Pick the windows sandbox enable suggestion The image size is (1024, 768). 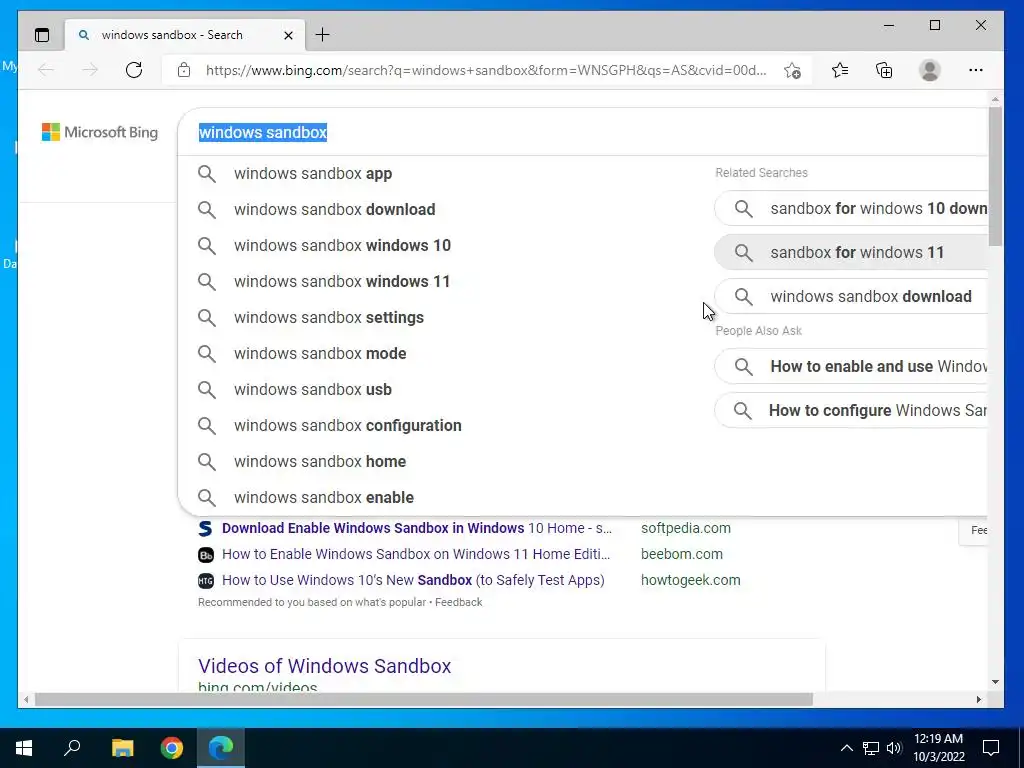444,497
